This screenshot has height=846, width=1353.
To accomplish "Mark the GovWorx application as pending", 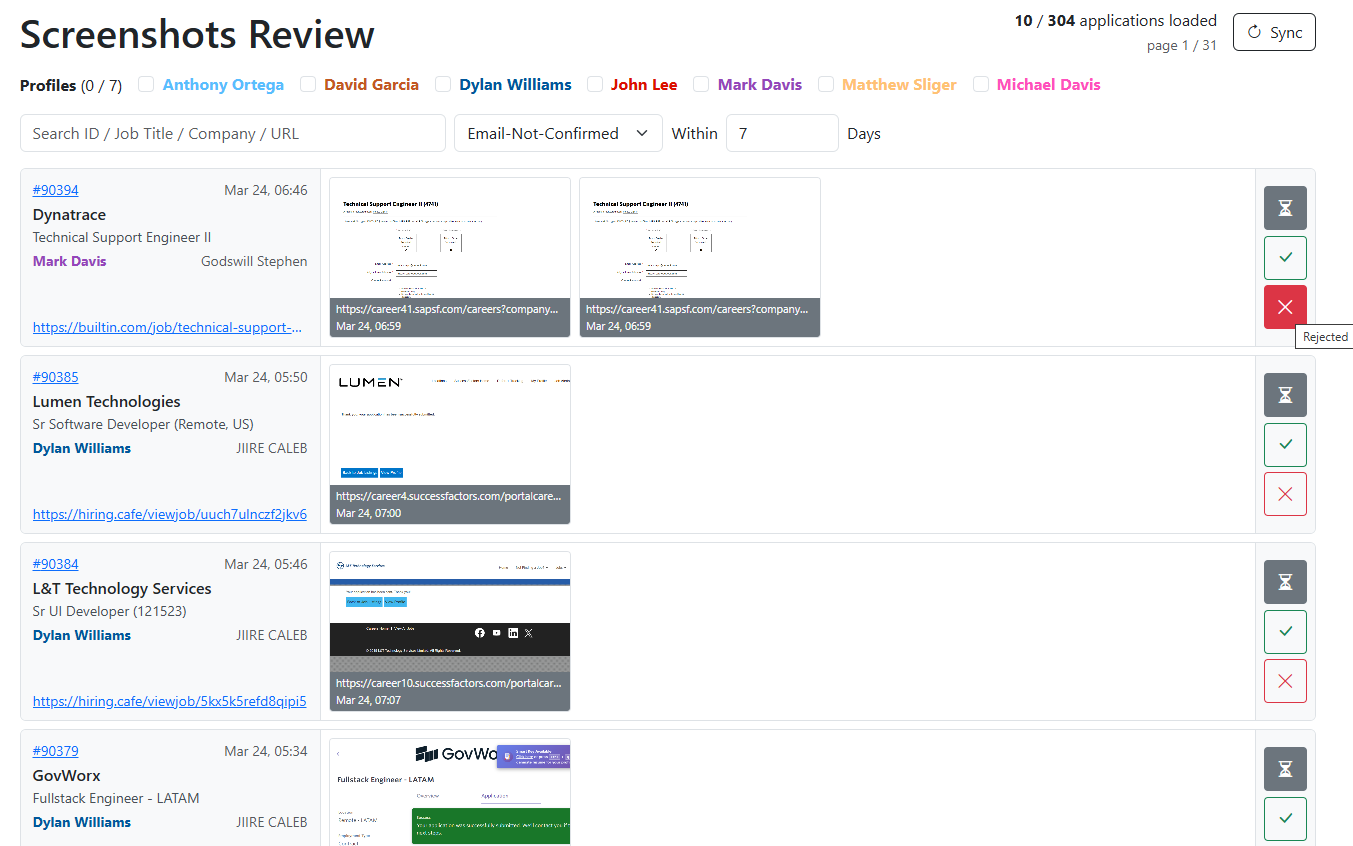I will point(1285,769).
